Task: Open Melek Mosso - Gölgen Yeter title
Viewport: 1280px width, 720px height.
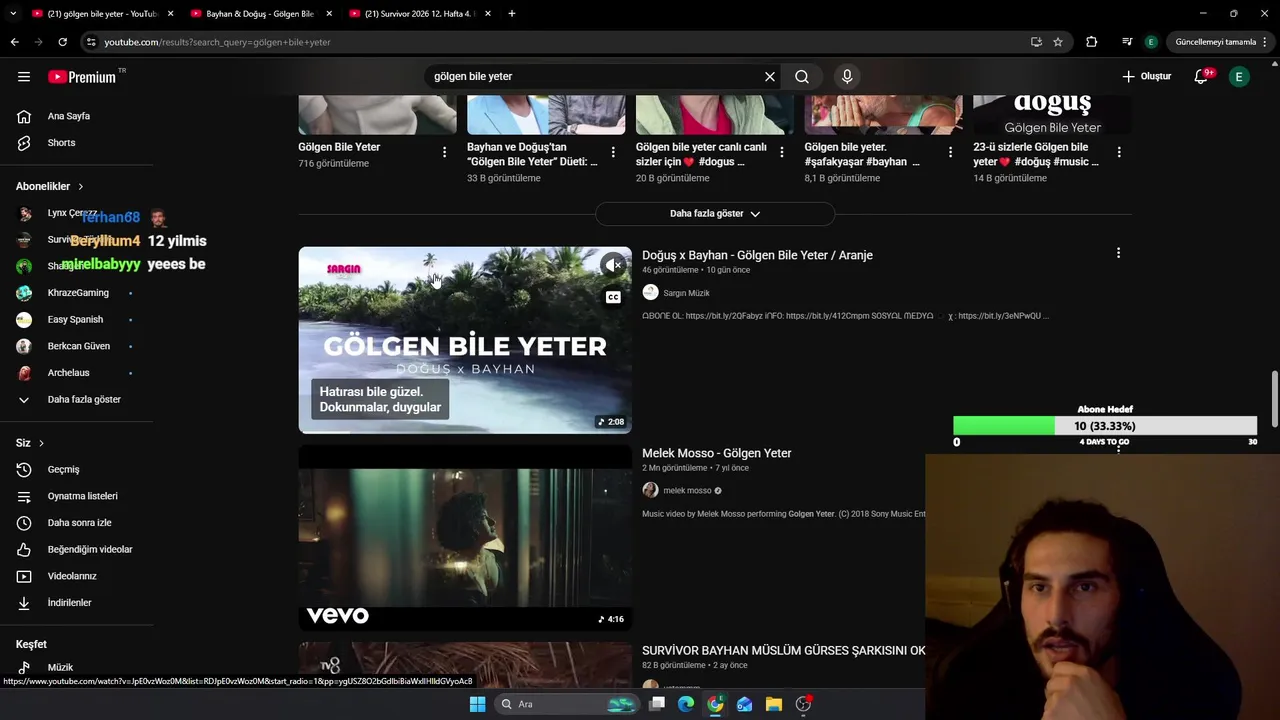Action: (x=716, y=453)
